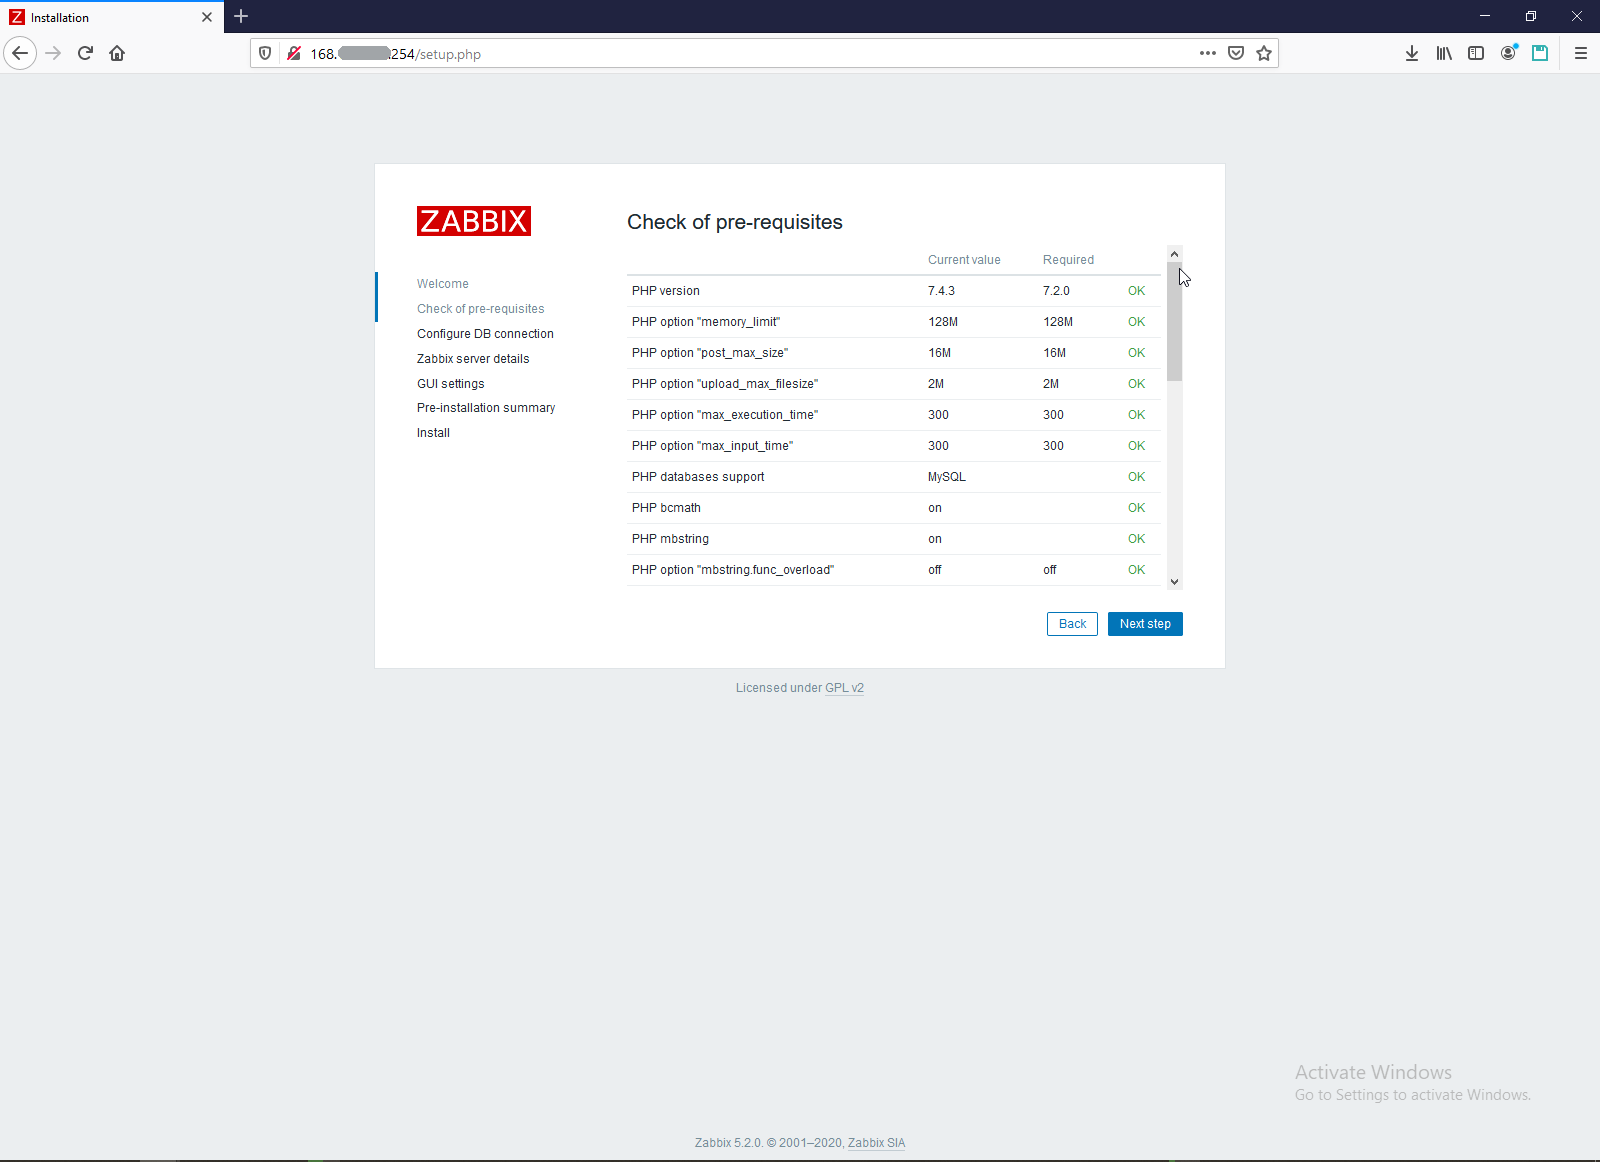Click the Back button
This screenshot has width=1600, height=1162.
(1072, 624)
